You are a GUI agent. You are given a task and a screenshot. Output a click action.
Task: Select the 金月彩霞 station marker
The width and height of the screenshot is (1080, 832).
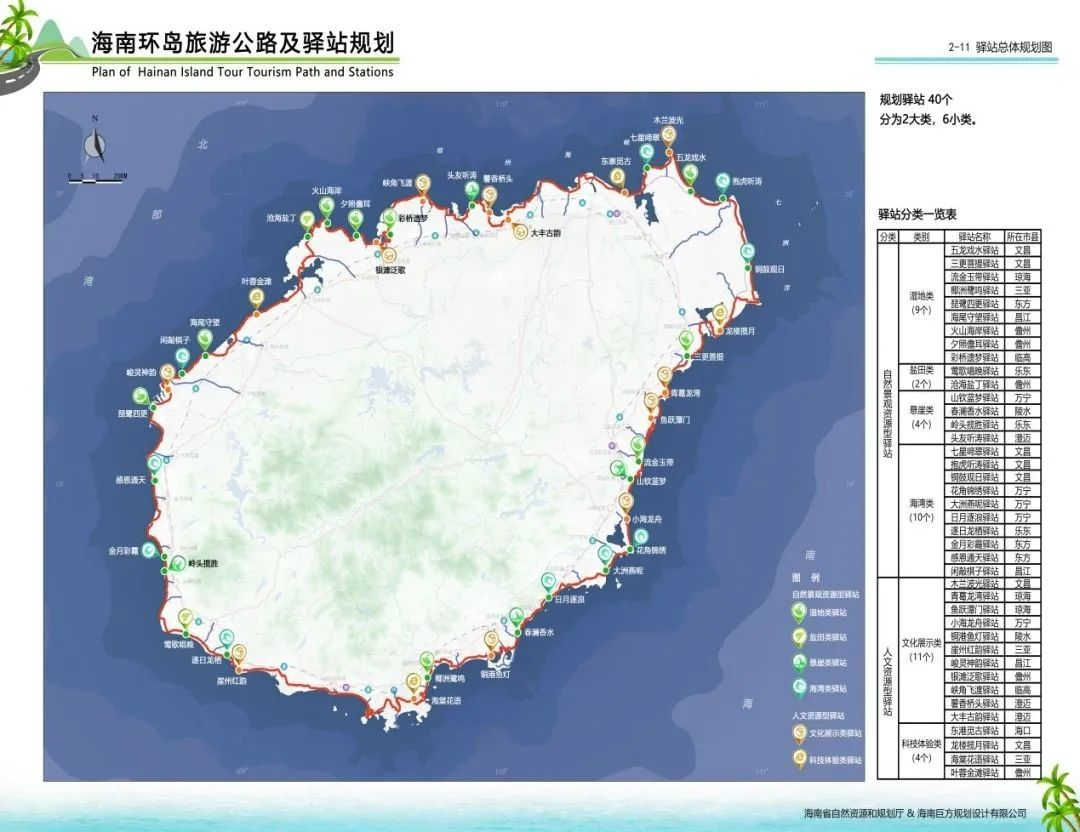pyautogui.click(x=150, y=550)
